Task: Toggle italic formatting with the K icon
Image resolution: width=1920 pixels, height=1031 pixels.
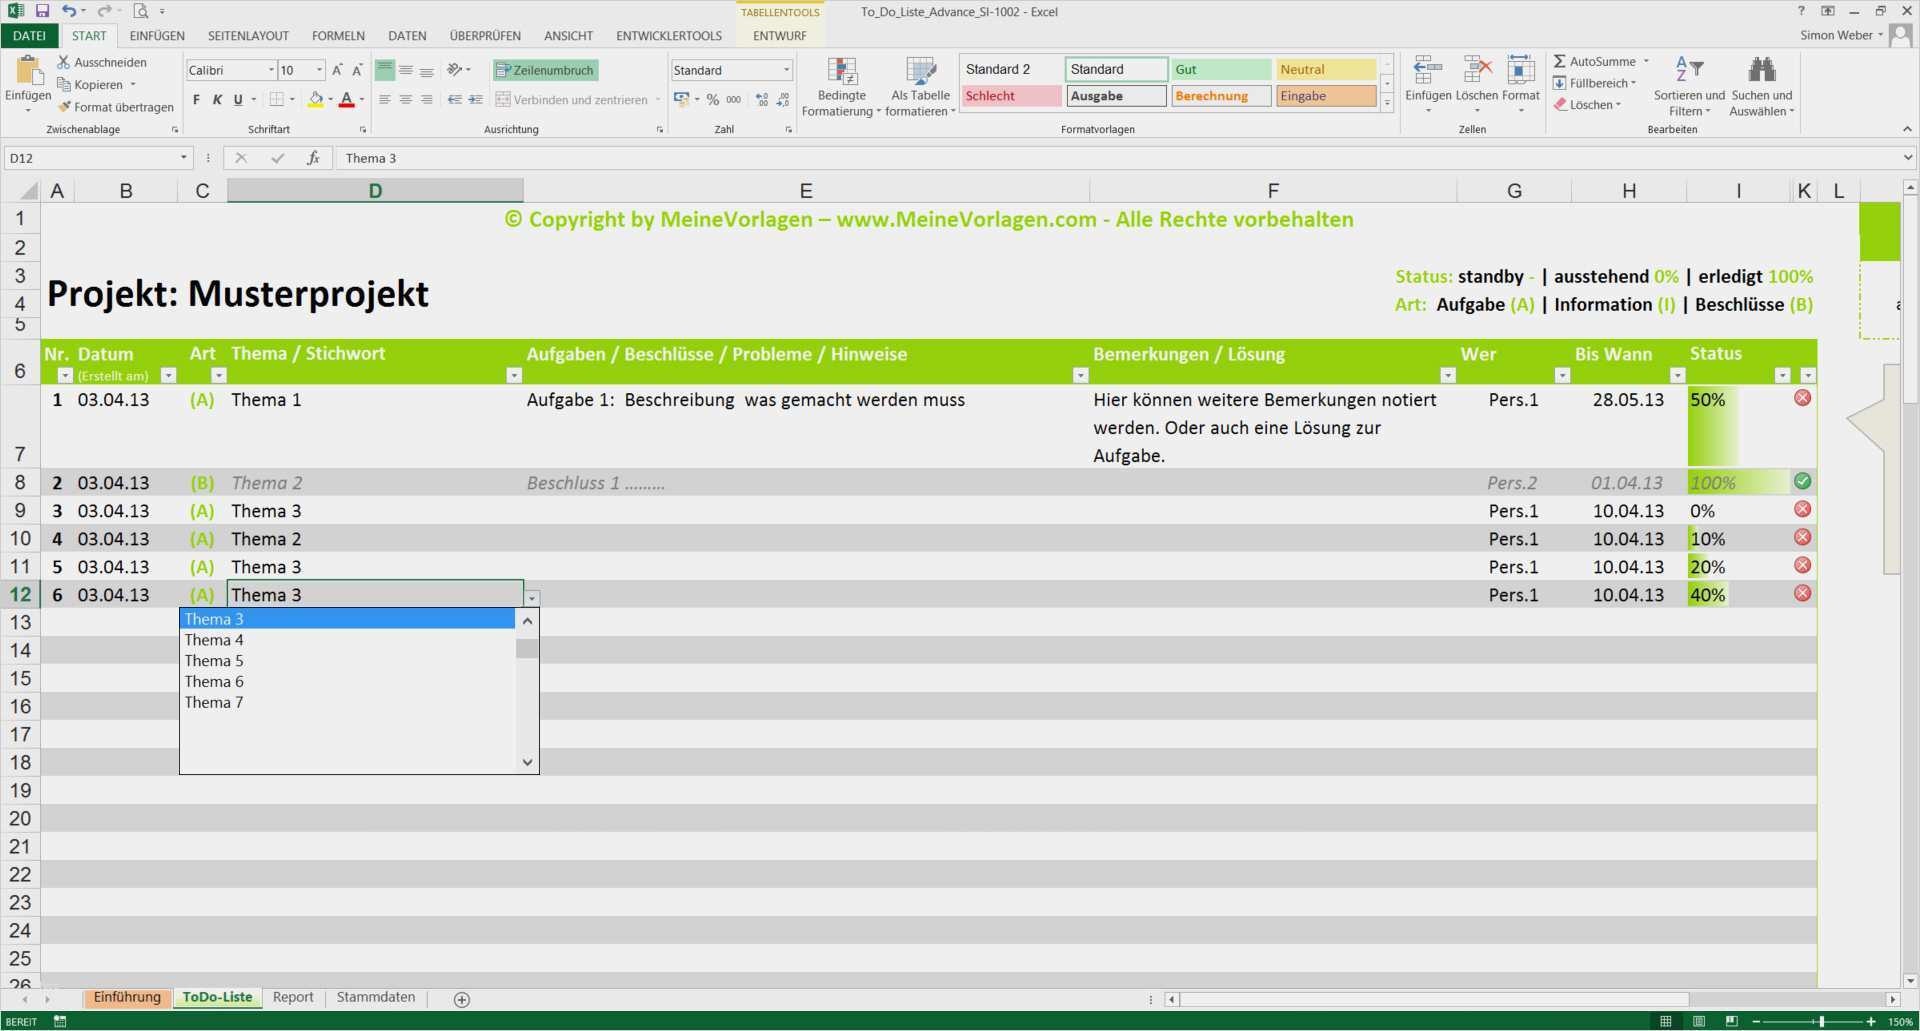Action: tap(217, 99)
